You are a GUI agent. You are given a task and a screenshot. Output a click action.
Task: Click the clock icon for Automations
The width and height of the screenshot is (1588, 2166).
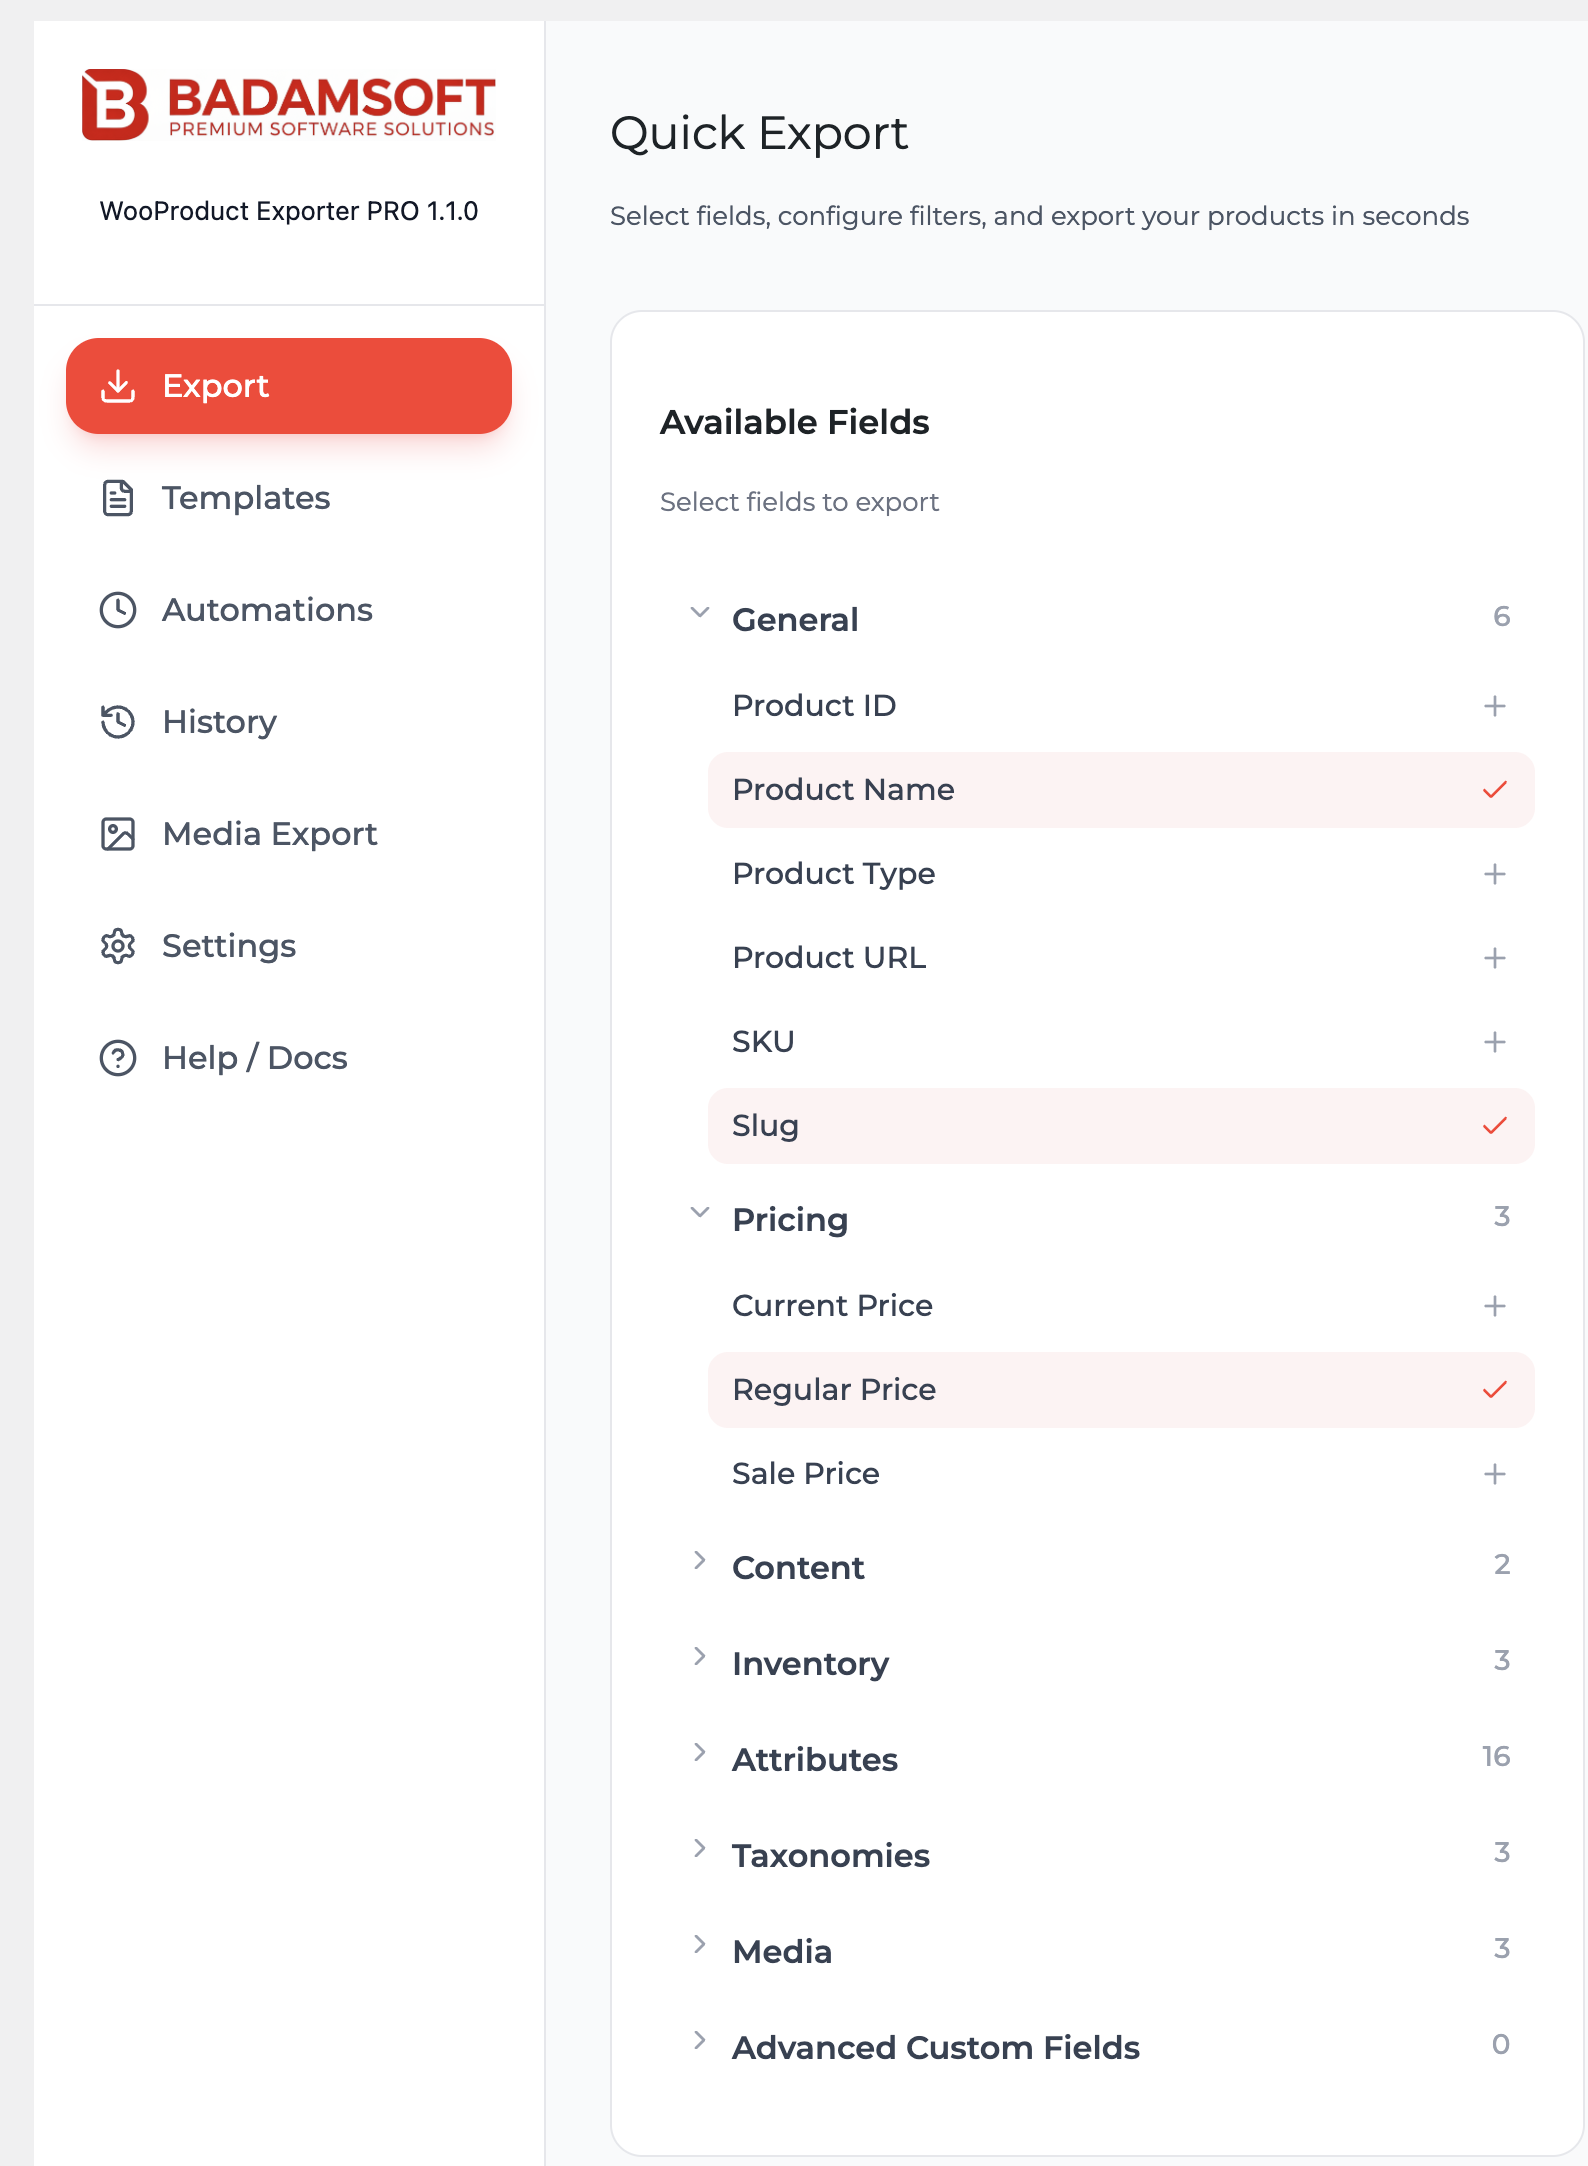point(118,610)
